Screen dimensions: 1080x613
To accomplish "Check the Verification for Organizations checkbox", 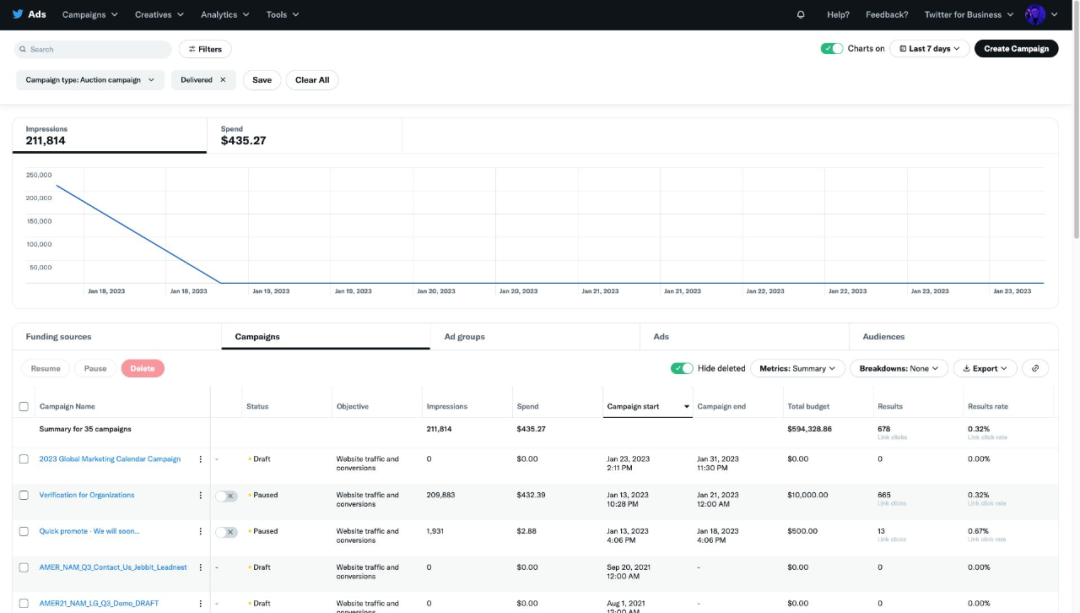I will pyautogui.click(x=24, y=495).
